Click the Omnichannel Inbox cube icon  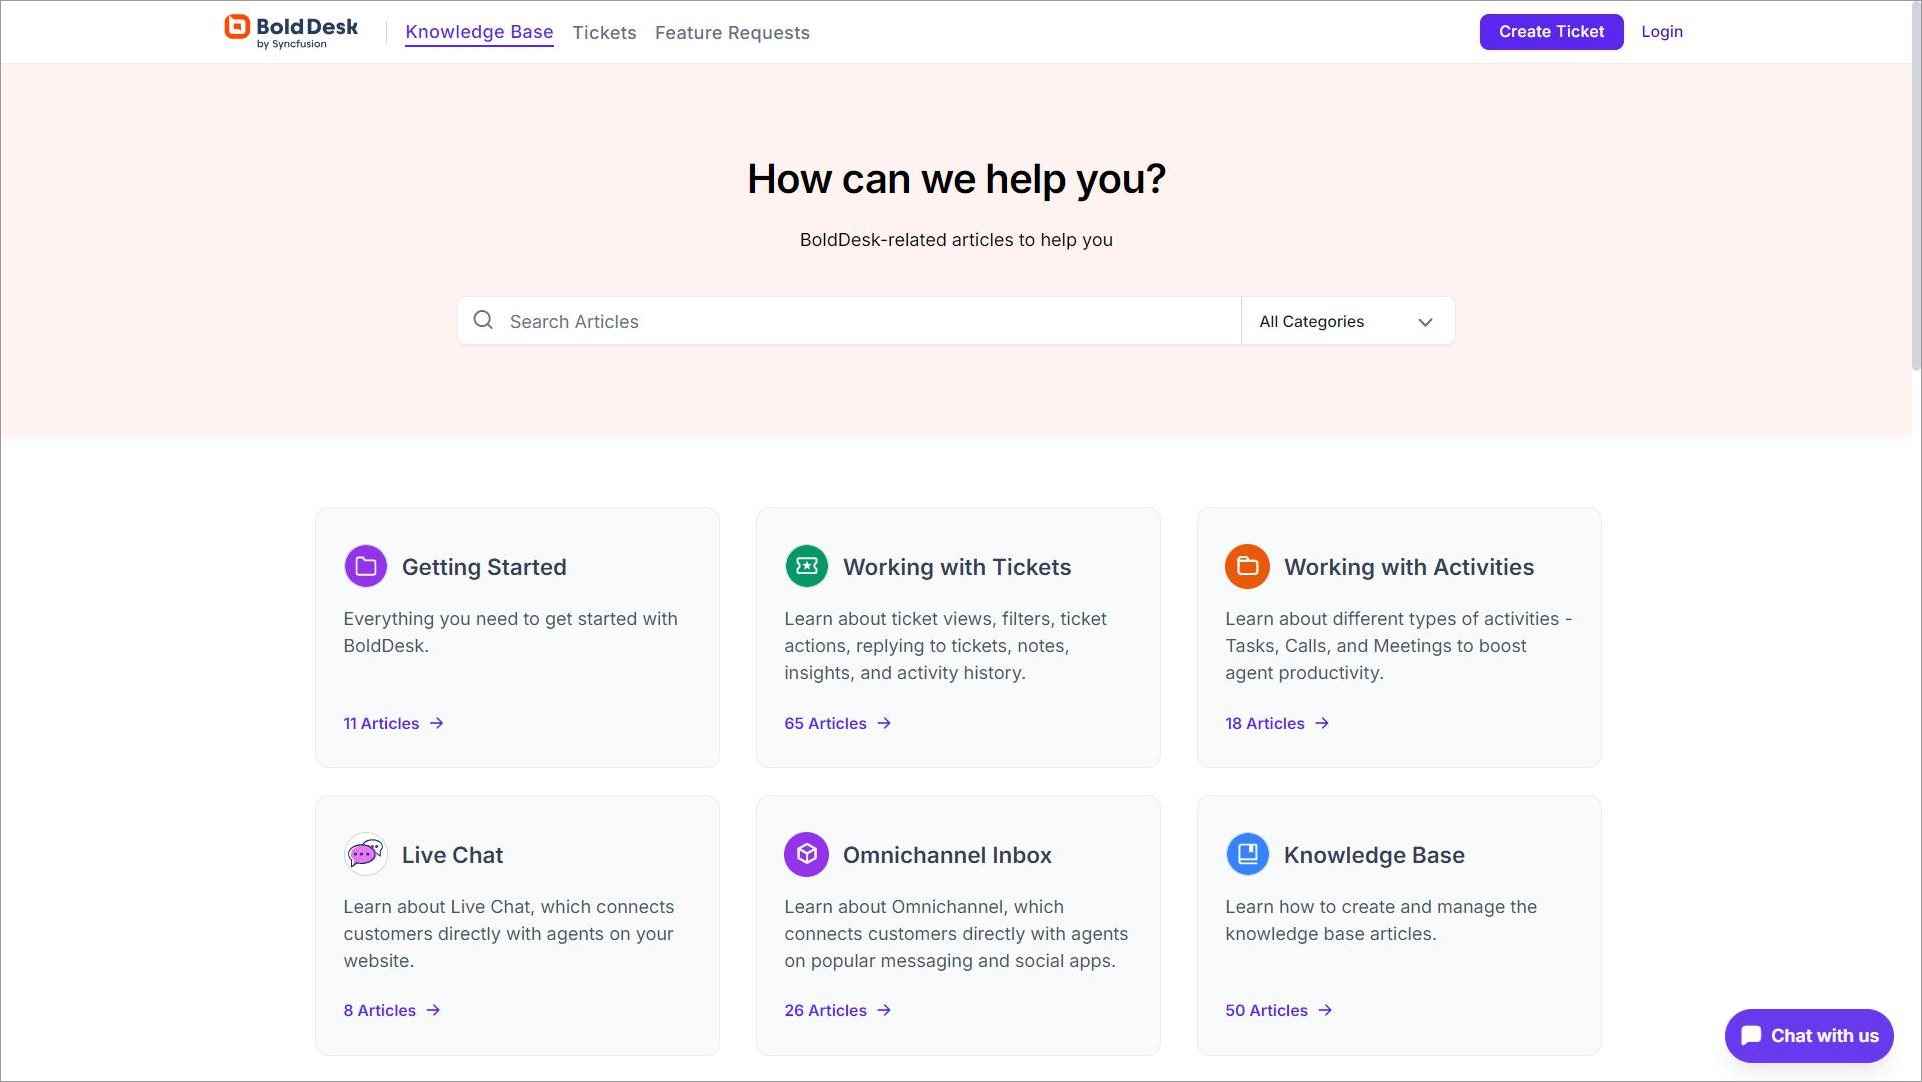tap(806, 854)
